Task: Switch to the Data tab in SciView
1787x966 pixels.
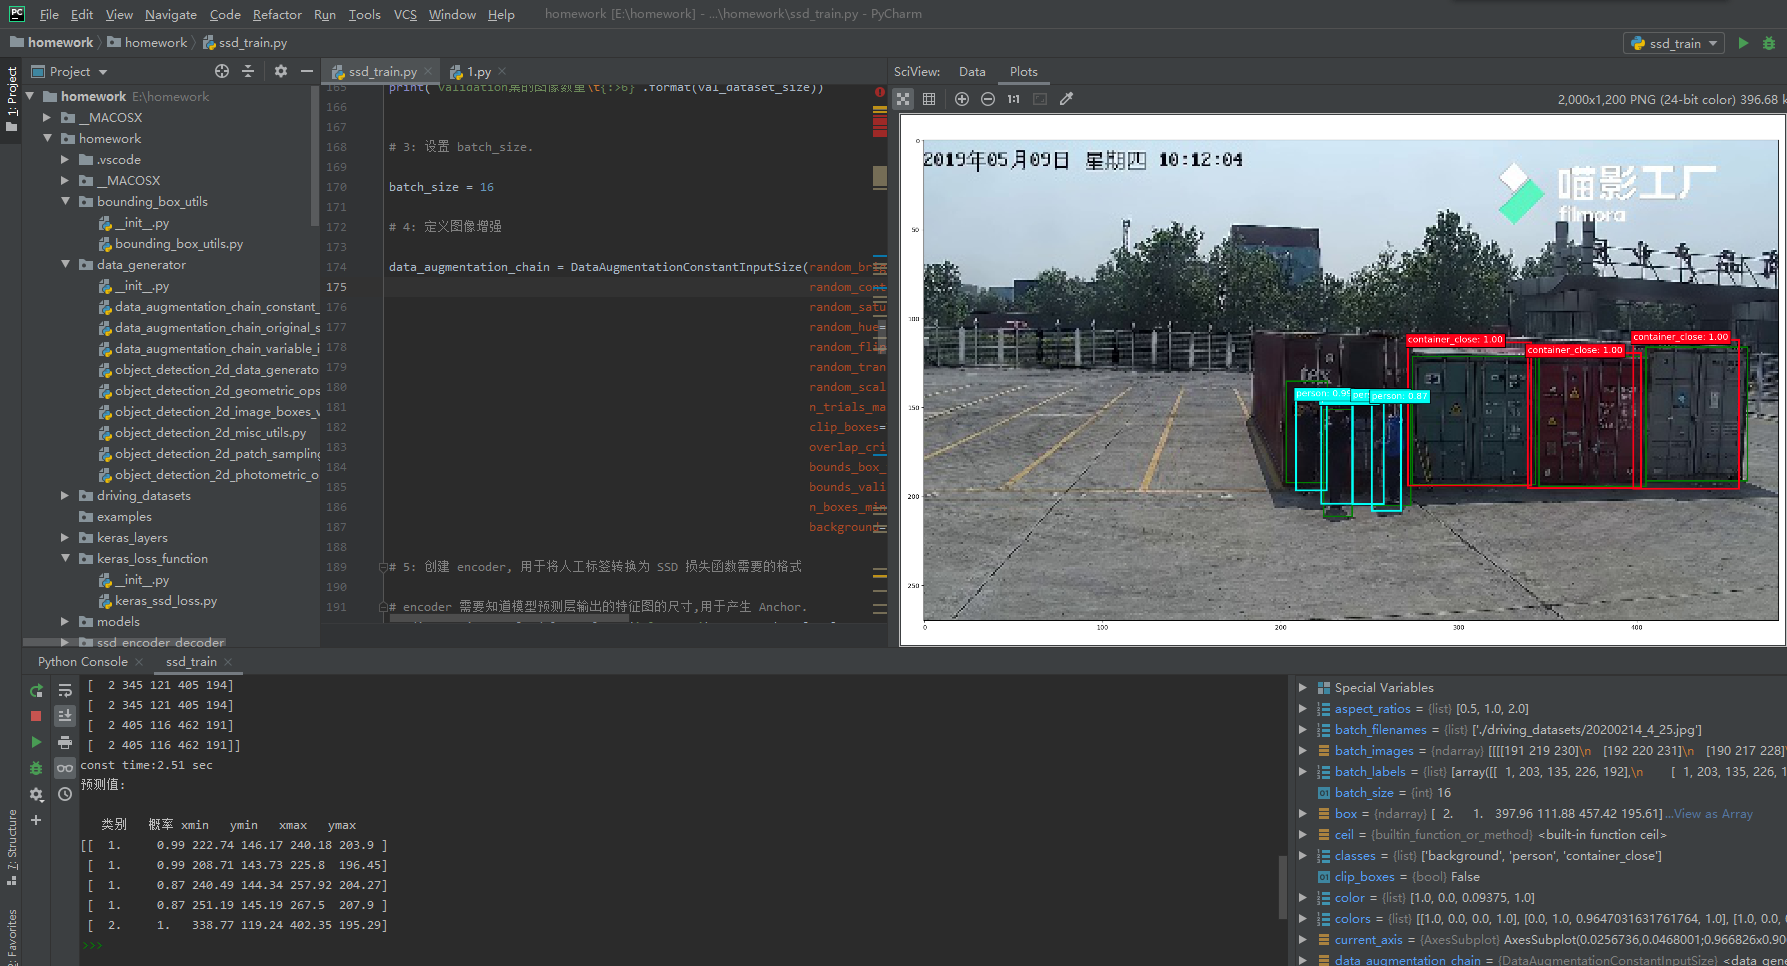Action: [x=972, y=71]
